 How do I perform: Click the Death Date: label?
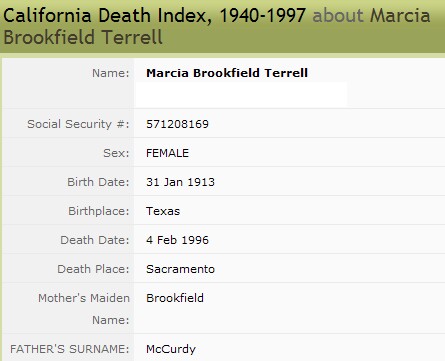coord(95,240)
